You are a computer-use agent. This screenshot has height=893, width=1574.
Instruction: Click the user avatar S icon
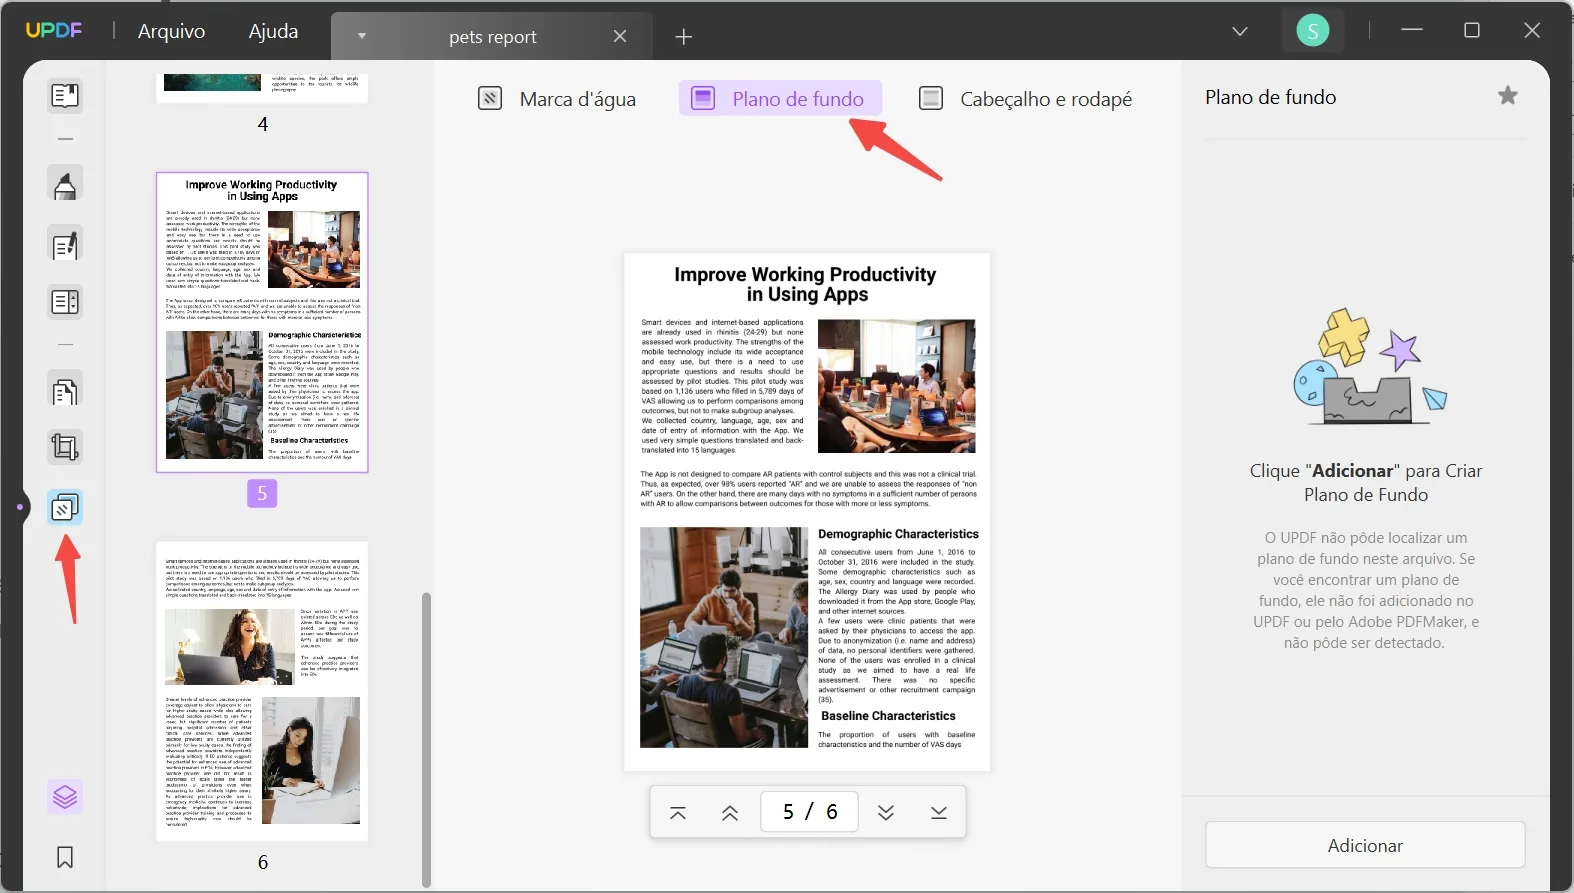(x=1313, y=31)
